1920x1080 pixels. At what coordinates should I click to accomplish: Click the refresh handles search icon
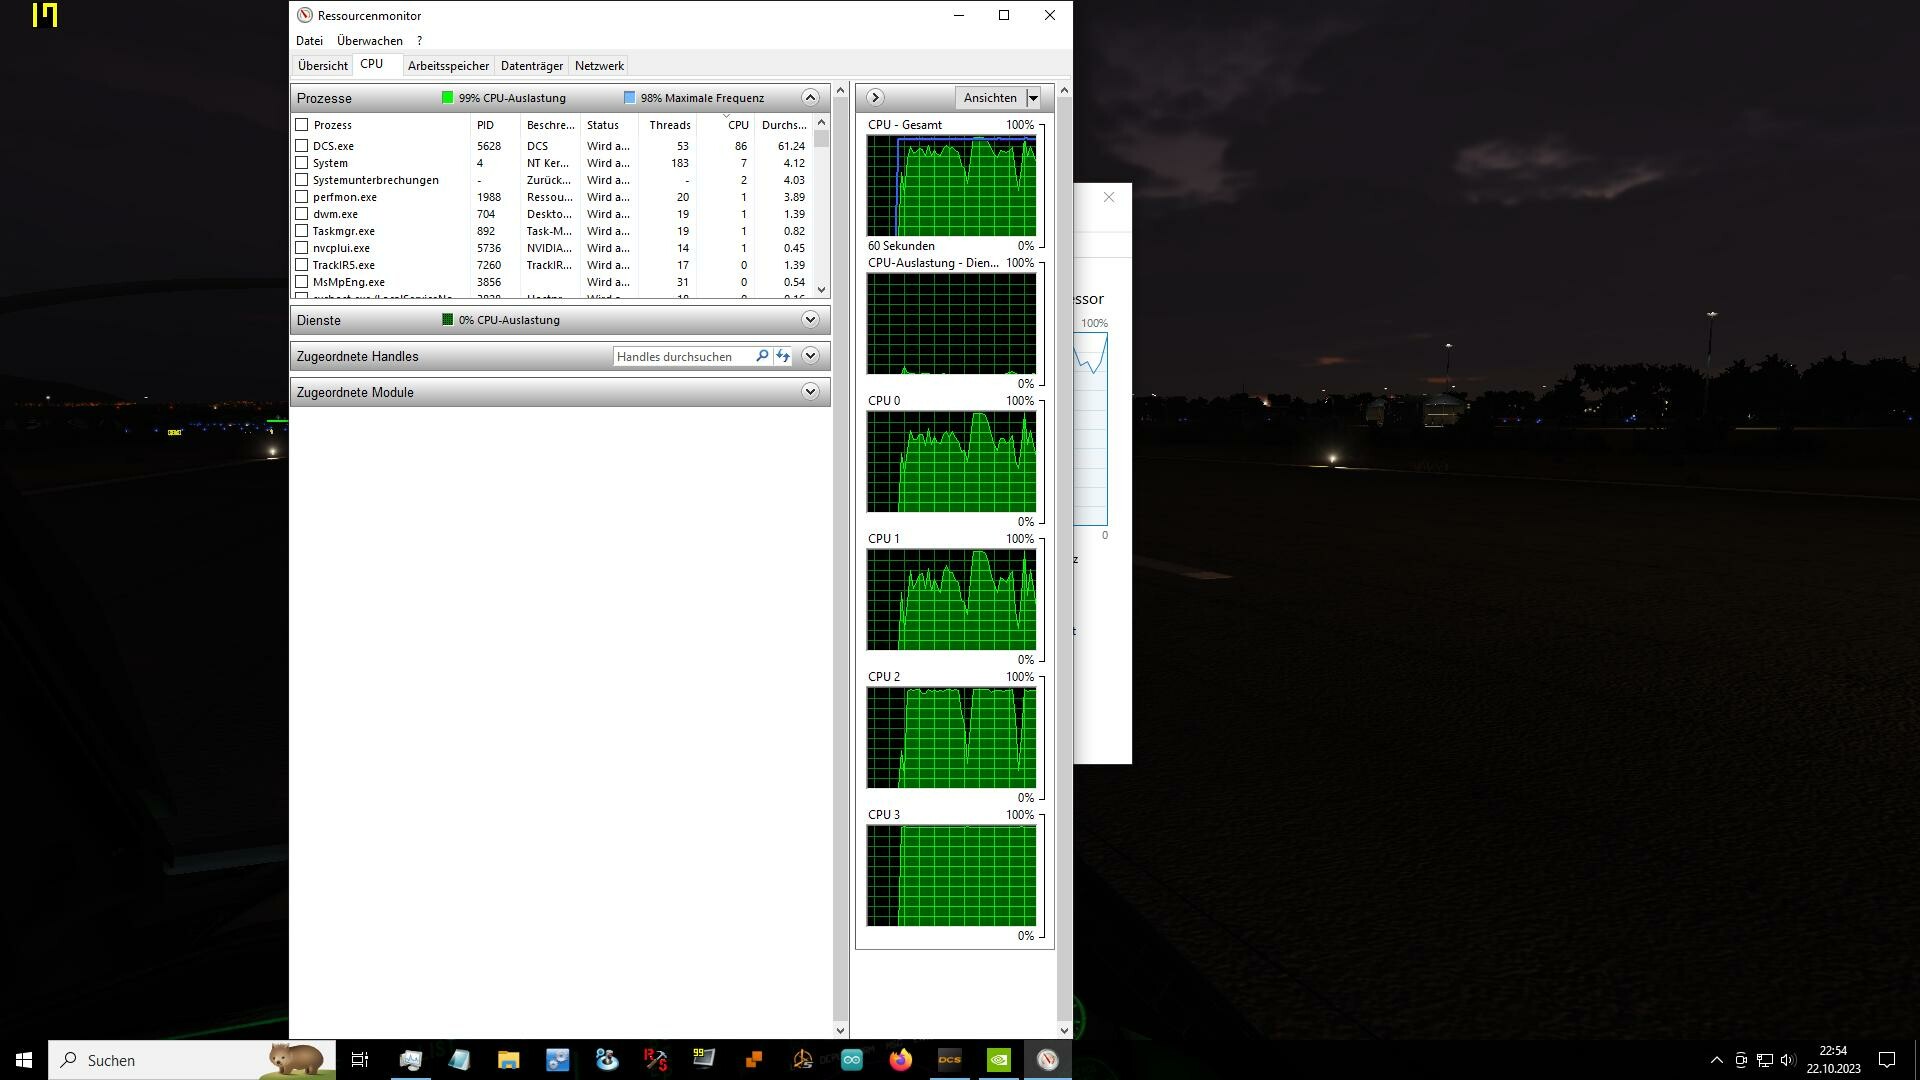pos(783,356)
